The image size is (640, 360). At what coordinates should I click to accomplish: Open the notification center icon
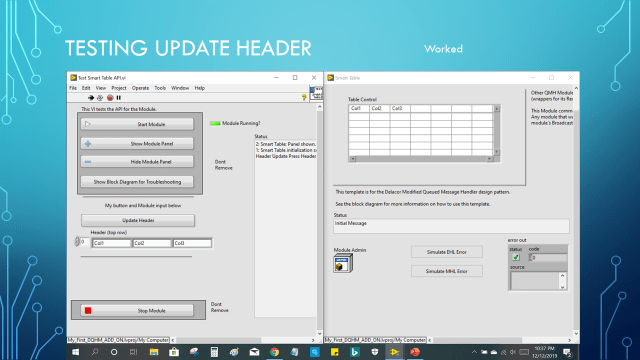567,352
